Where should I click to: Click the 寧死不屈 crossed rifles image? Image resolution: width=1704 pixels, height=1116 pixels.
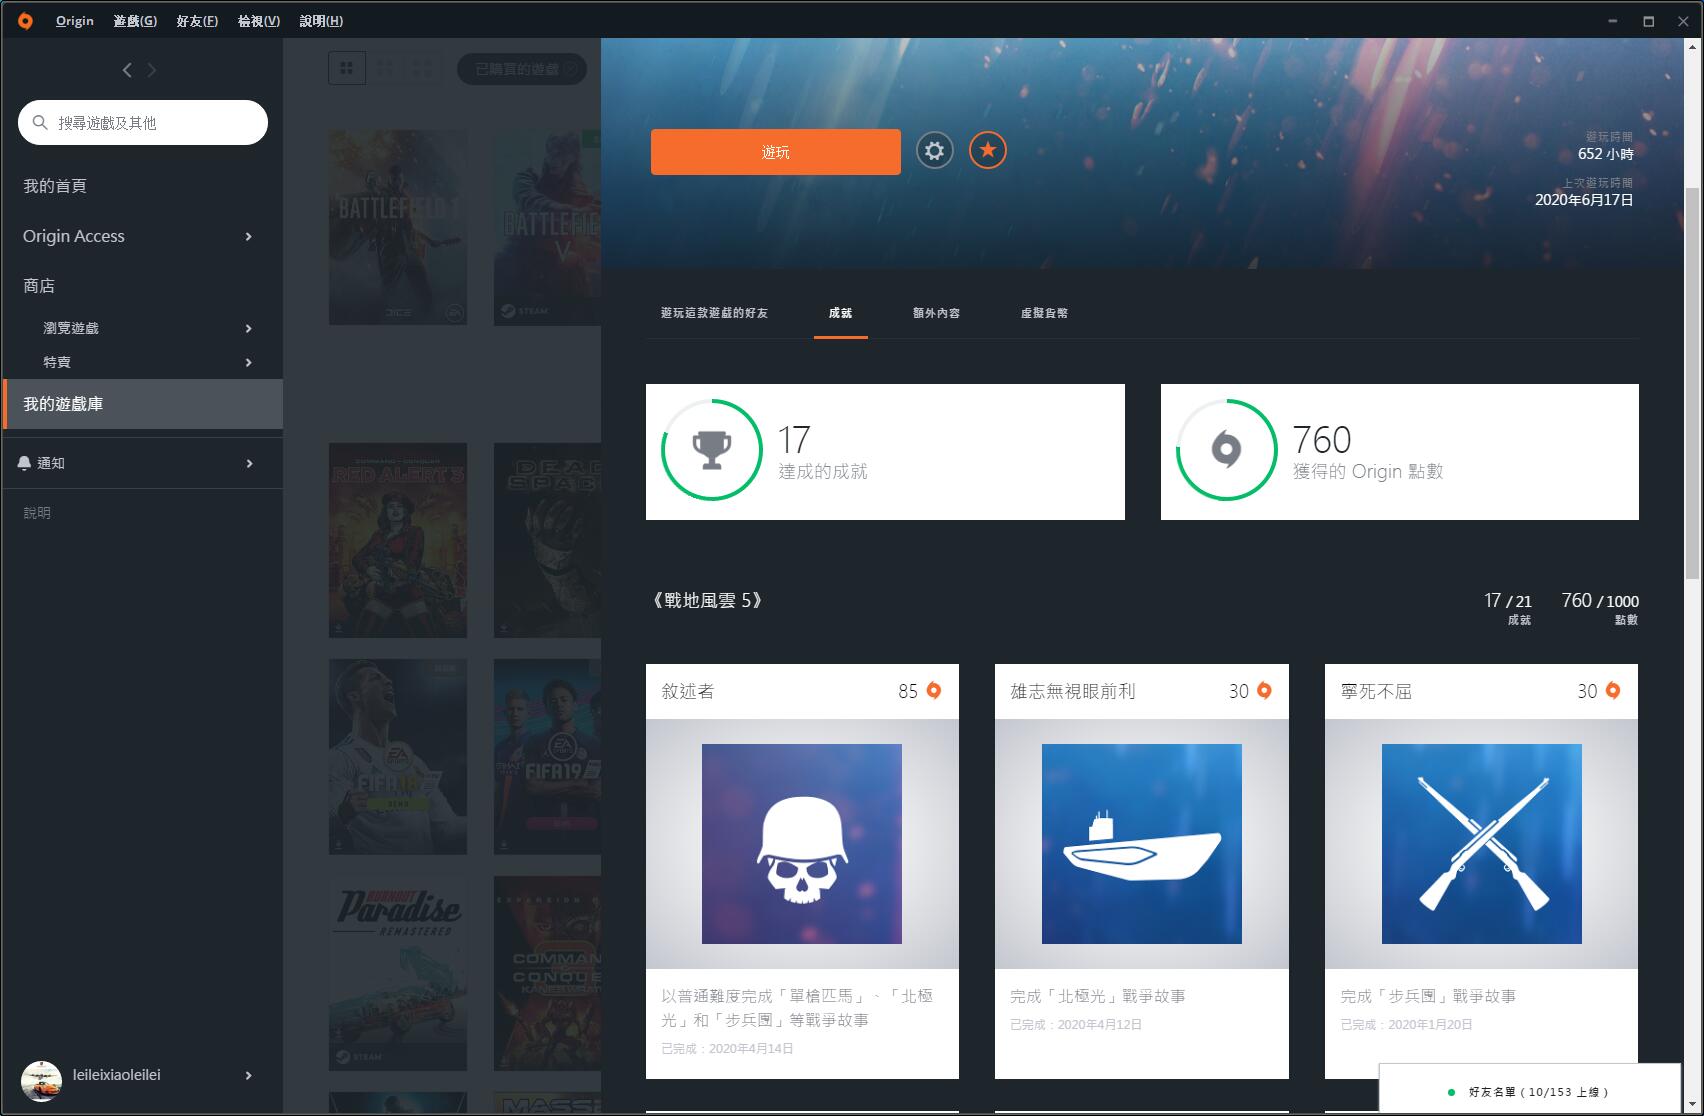pos(1482,844)
